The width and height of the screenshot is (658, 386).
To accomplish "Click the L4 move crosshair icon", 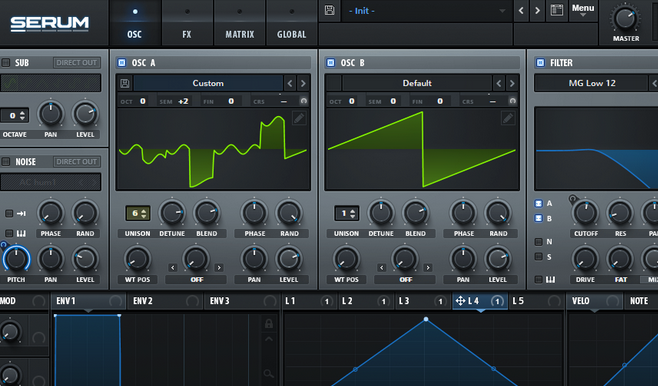I will pos(460,301).
